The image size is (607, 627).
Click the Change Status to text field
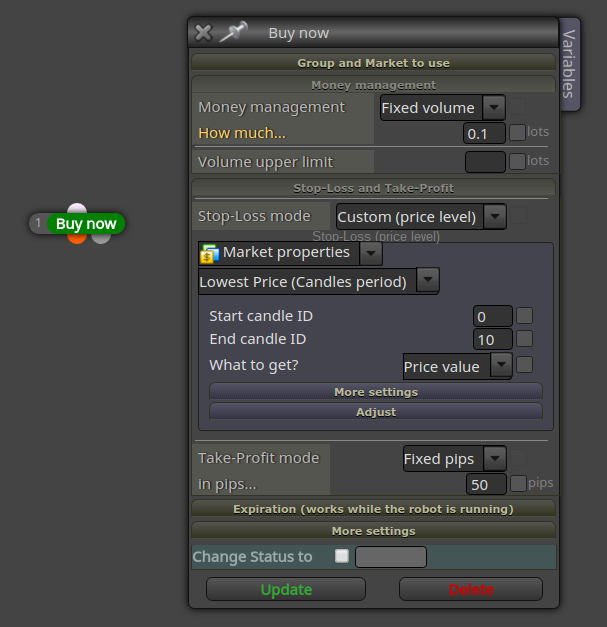click(391, 557)
